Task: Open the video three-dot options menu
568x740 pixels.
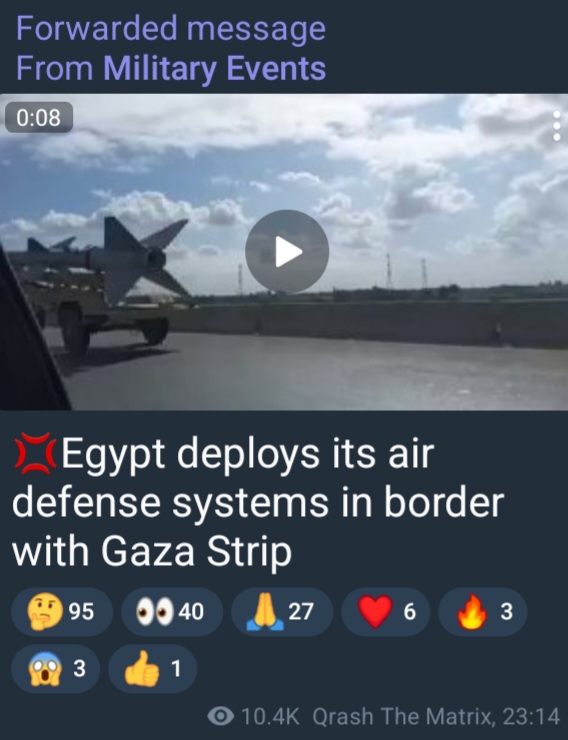Action: (x=557, y=126)
